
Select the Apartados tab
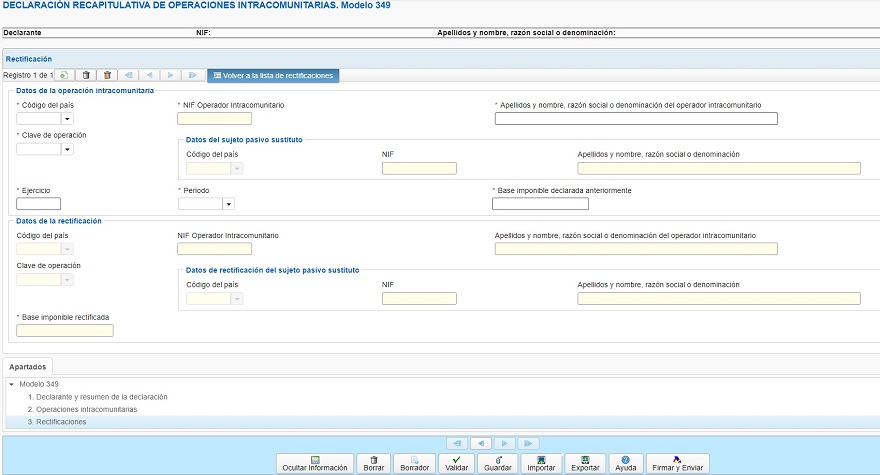28,367
